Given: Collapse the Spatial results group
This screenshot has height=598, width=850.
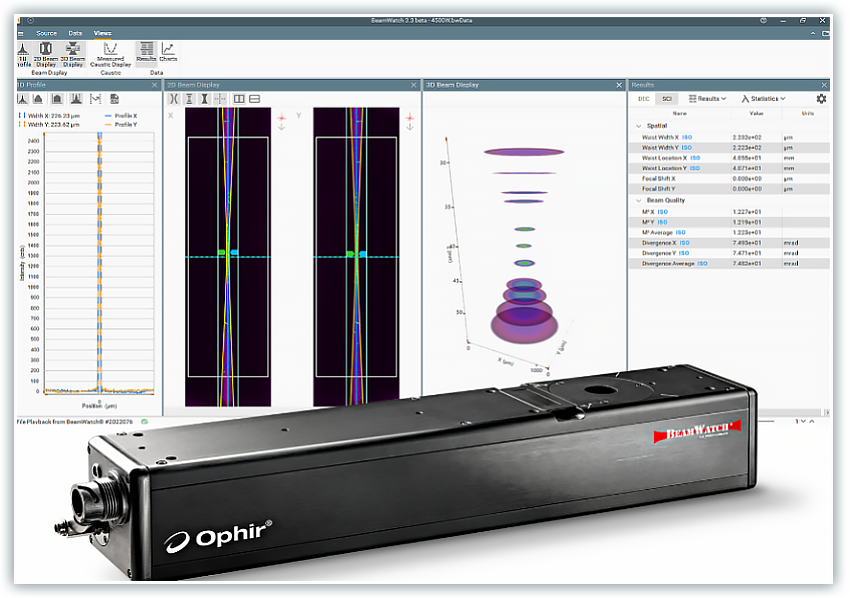Looking at the screenshot, I should pos(639,125).
